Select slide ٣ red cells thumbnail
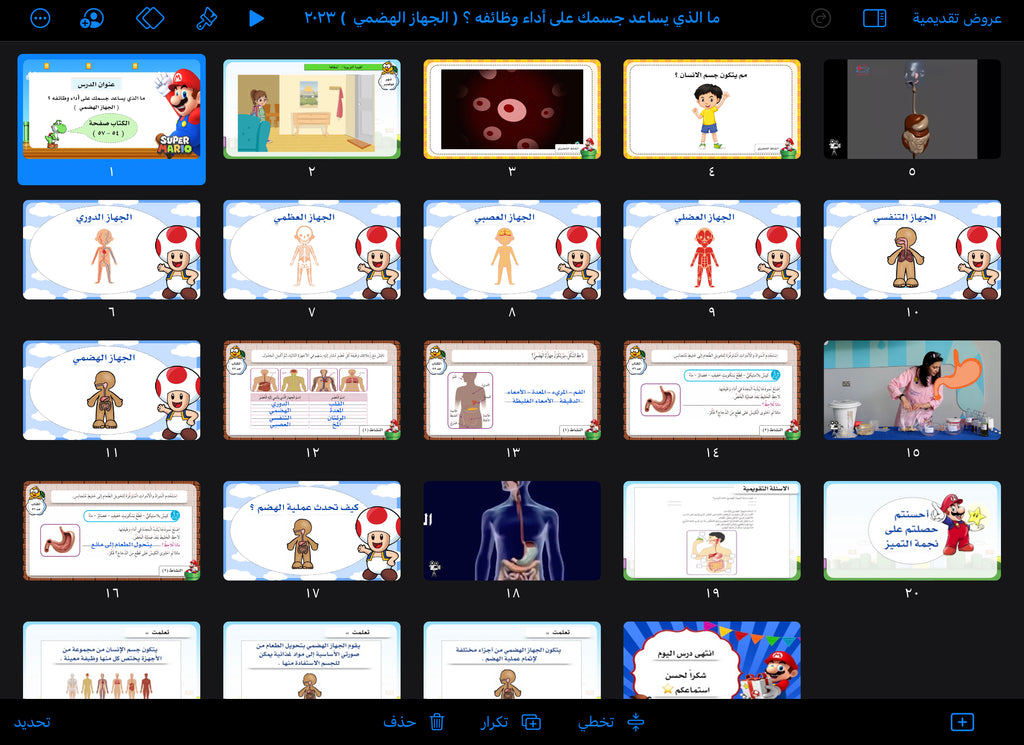This screenshot has height=745, width=1024. [x=512, y=109]
